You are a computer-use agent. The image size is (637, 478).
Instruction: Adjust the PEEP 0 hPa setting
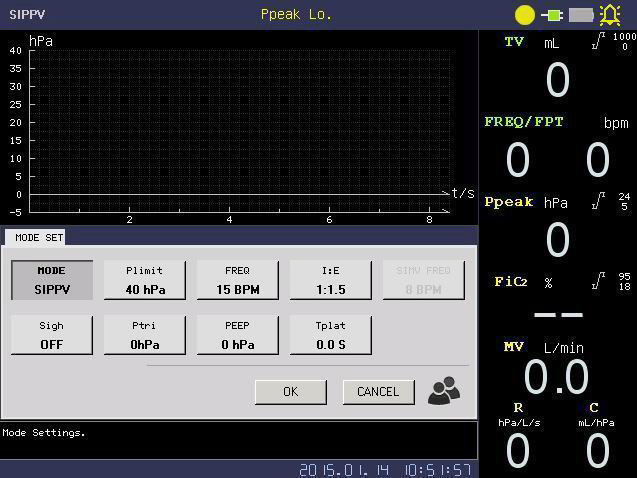click(x=238, y=335)
